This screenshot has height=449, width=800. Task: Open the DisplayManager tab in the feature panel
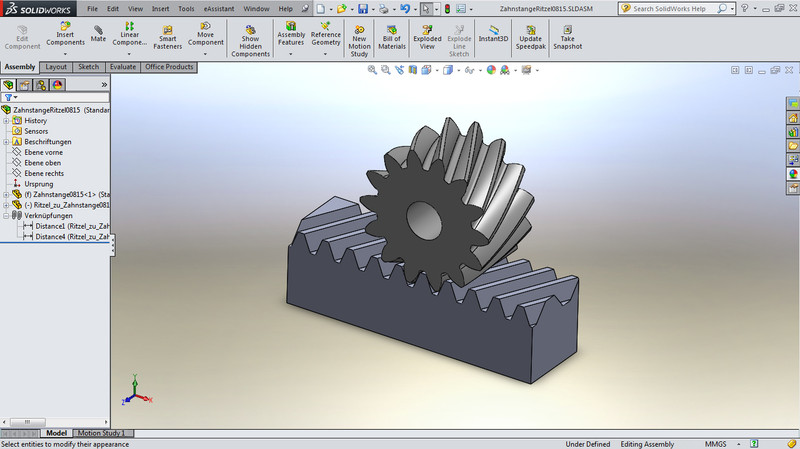pos(59,86)
